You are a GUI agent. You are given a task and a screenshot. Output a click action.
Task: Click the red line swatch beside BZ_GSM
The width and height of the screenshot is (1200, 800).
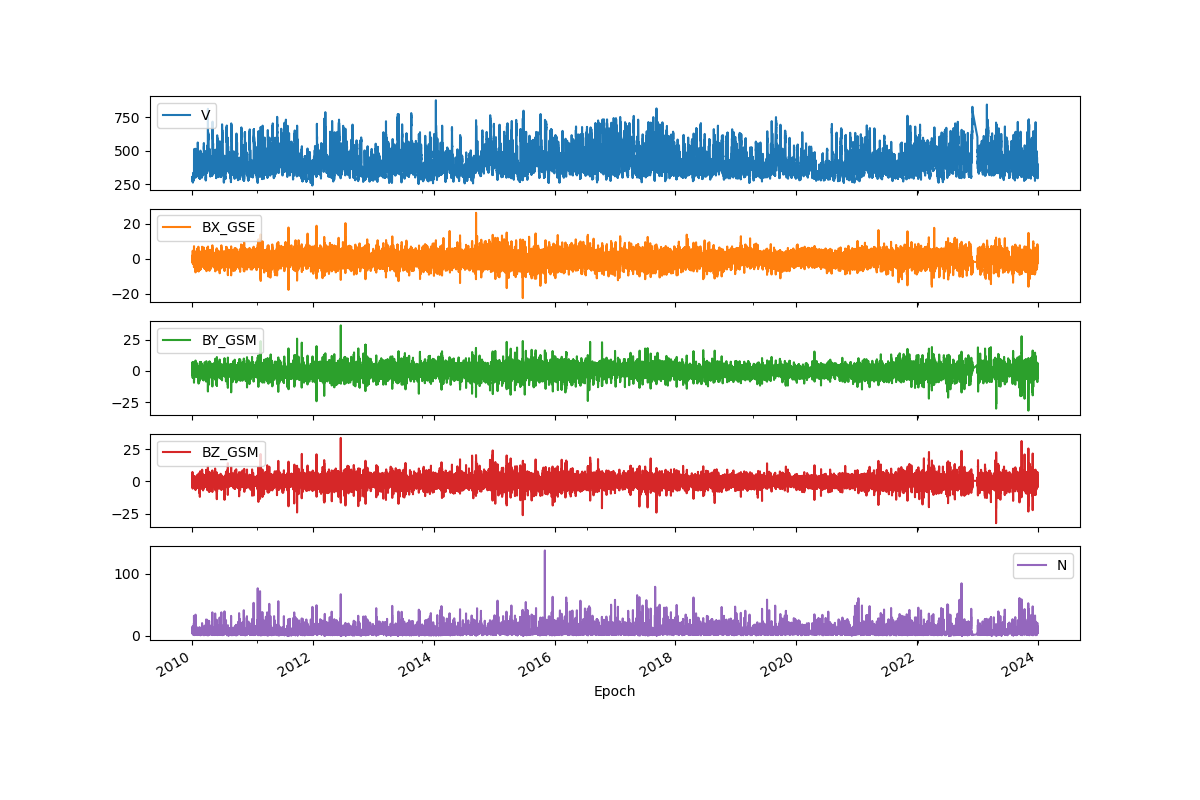(178, 450)
